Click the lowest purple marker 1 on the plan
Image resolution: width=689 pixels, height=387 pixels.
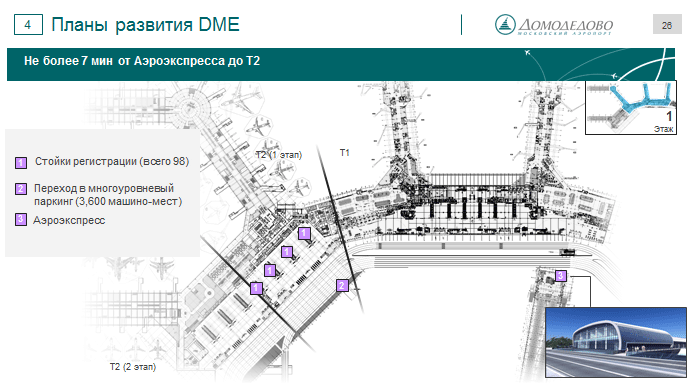click(256, 288)
